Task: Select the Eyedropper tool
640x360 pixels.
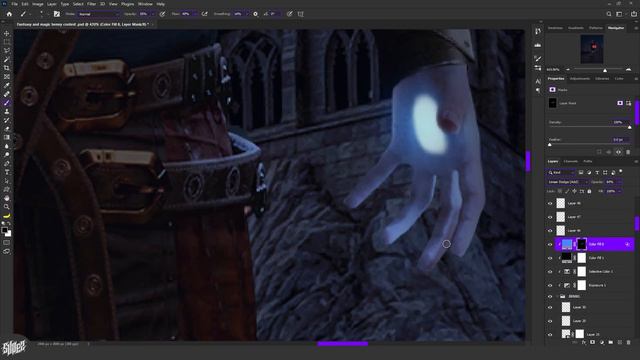Action: point(7,85)
